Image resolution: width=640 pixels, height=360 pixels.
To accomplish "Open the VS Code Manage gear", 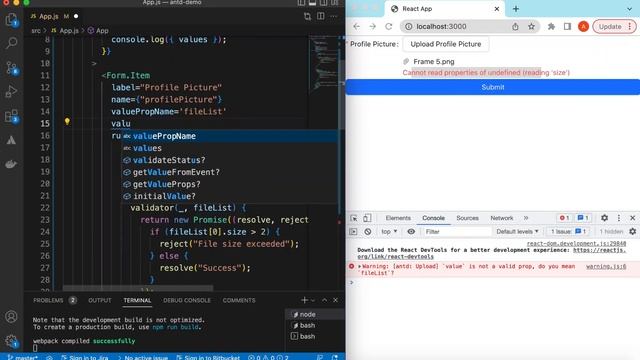I will [11, 341].
